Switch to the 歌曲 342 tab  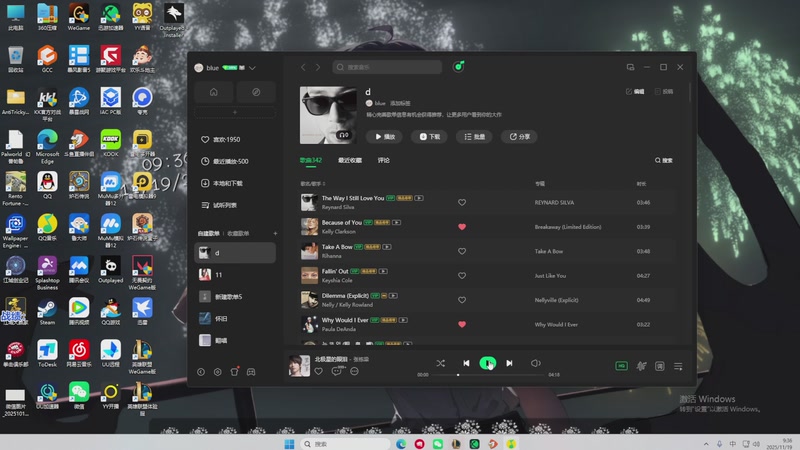pos(311,160)
